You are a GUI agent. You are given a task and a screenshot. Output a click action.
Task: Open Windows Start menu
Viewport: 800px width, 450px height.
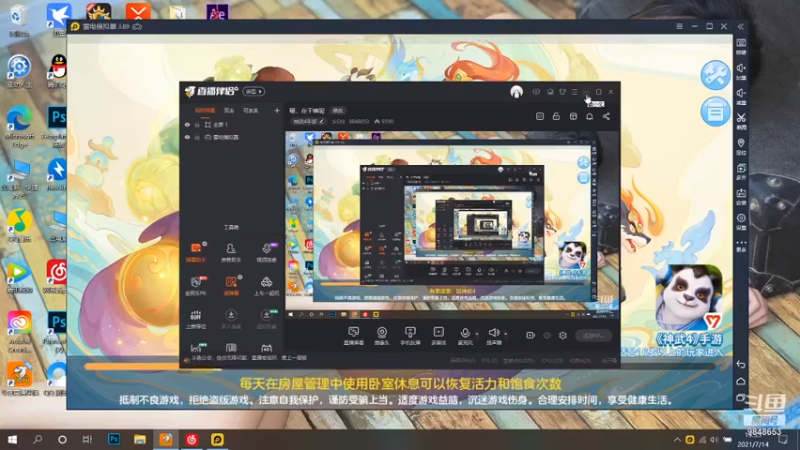pyautogui.click(x=12, y=439)
